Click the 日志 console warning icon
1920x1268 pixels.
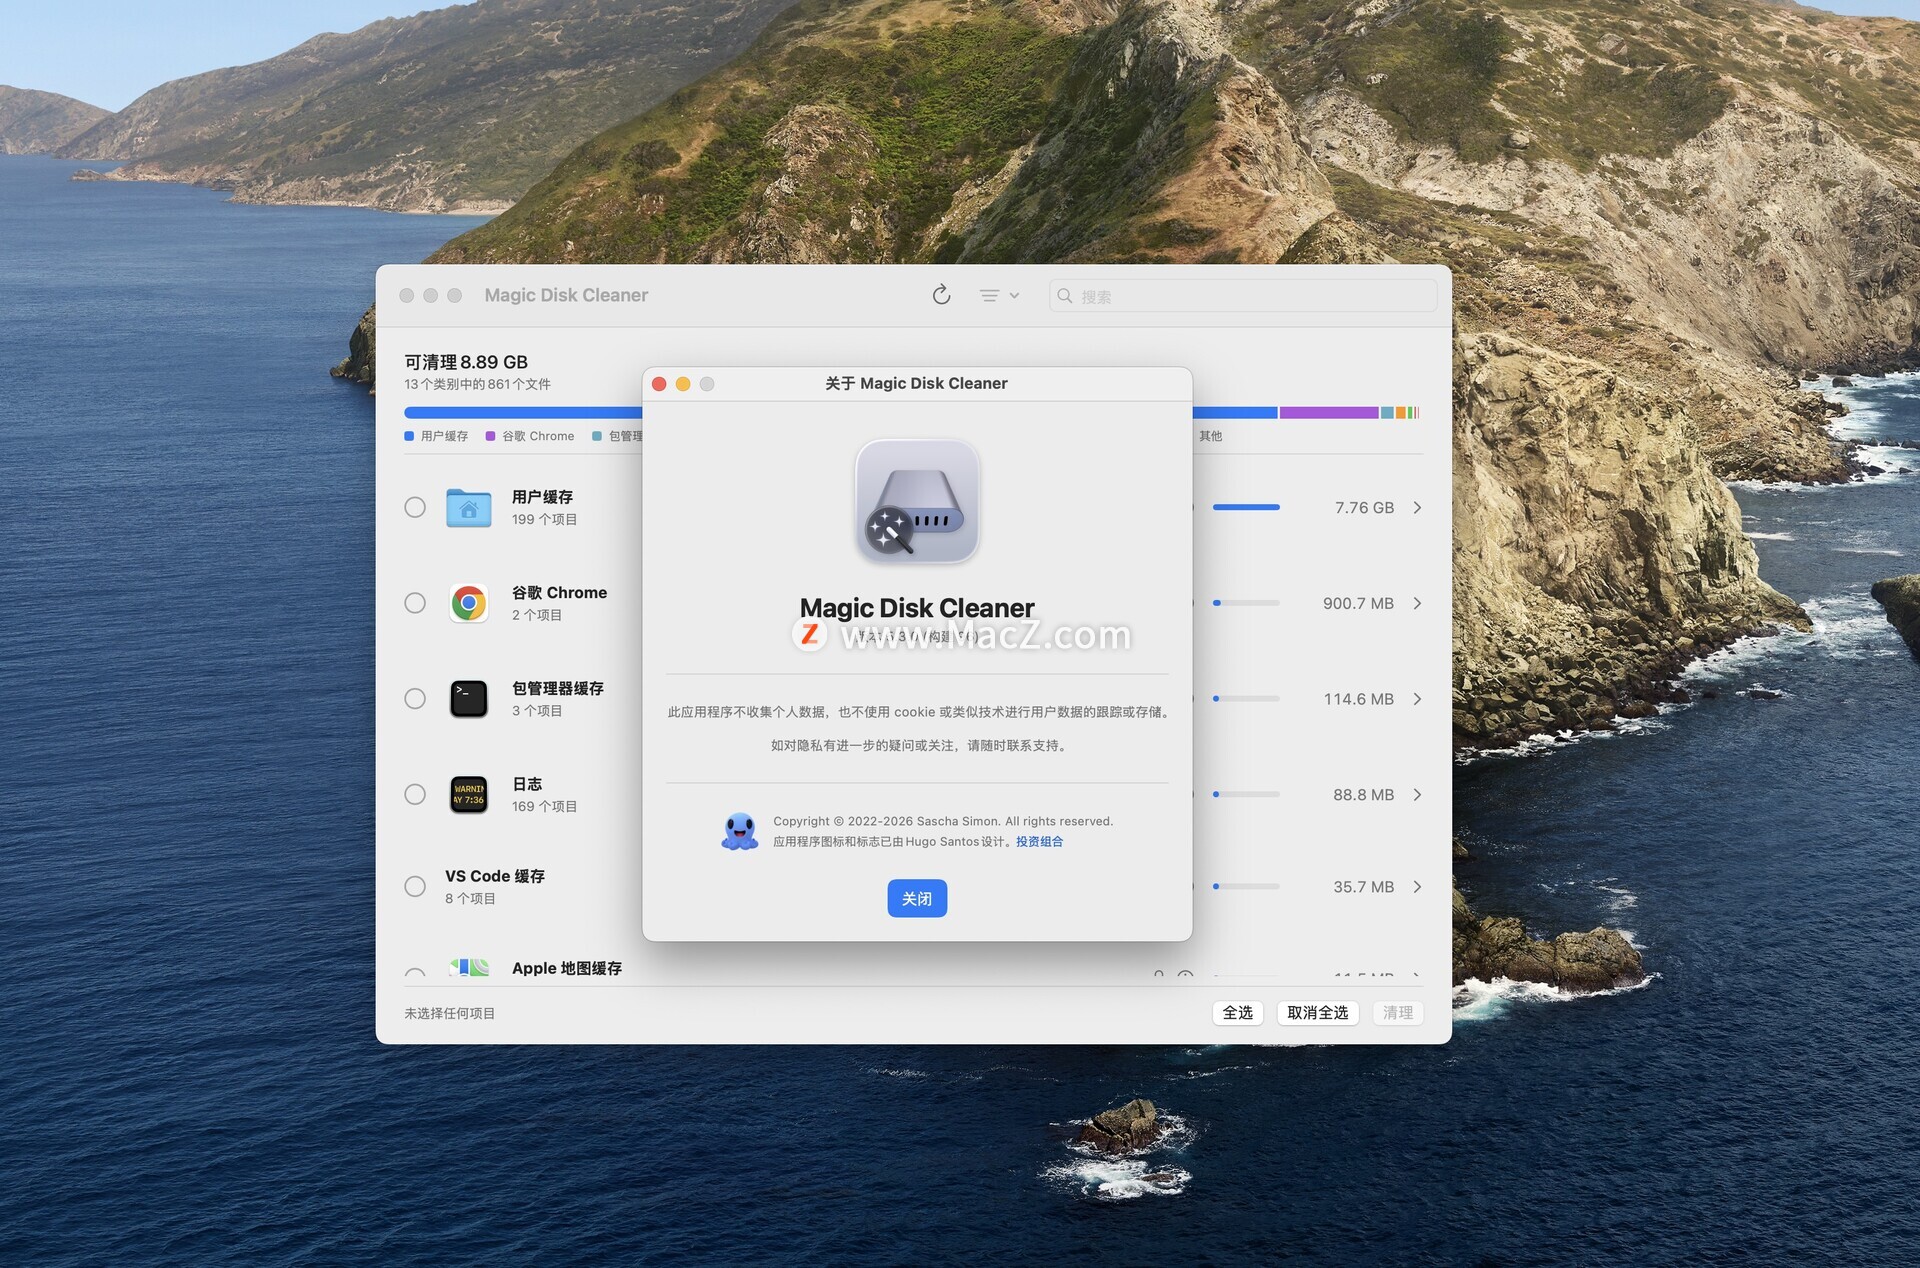point(468,795)
